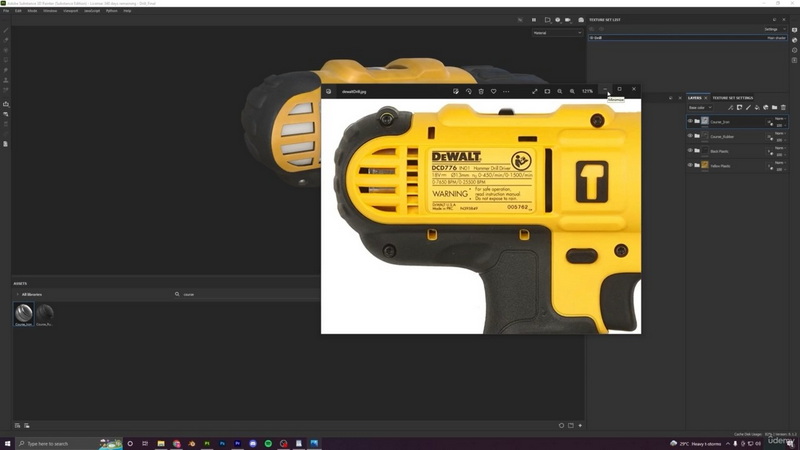Image resolution: width=800 pixels, height=450 pixels.
Task: Select the Projection tool
Action: (x=6, y=51)
